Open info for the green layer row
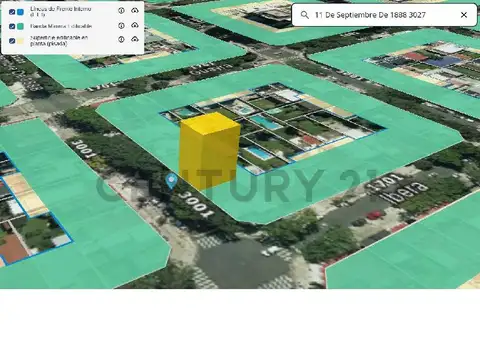The width and height of the screenshot is (480, 360). (121, 25)
